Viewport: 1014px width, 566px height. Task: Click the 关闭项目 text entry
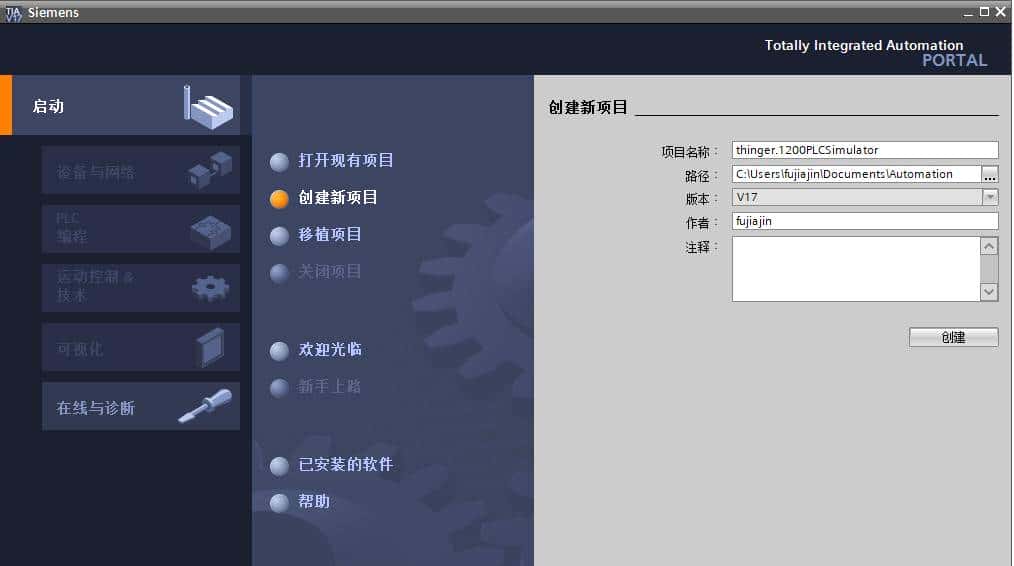(x=330, y=272)
